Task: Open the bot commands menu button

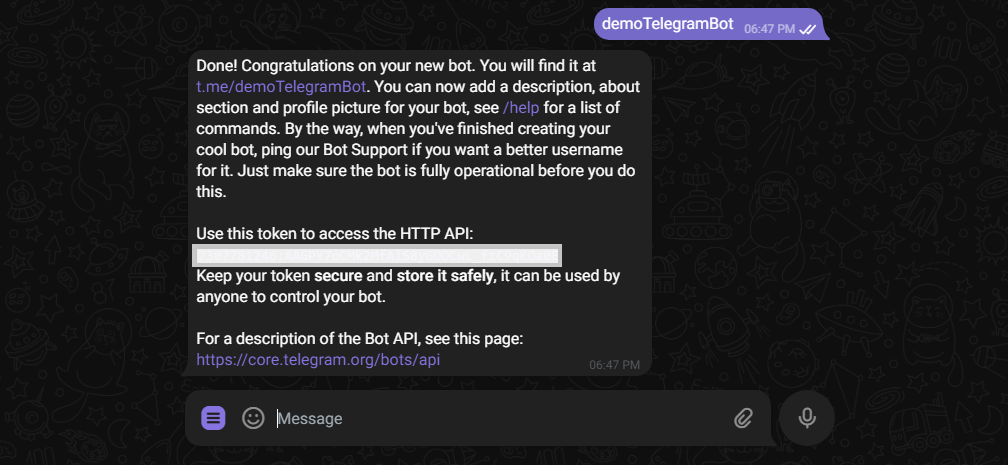Action: click(213, 418)
